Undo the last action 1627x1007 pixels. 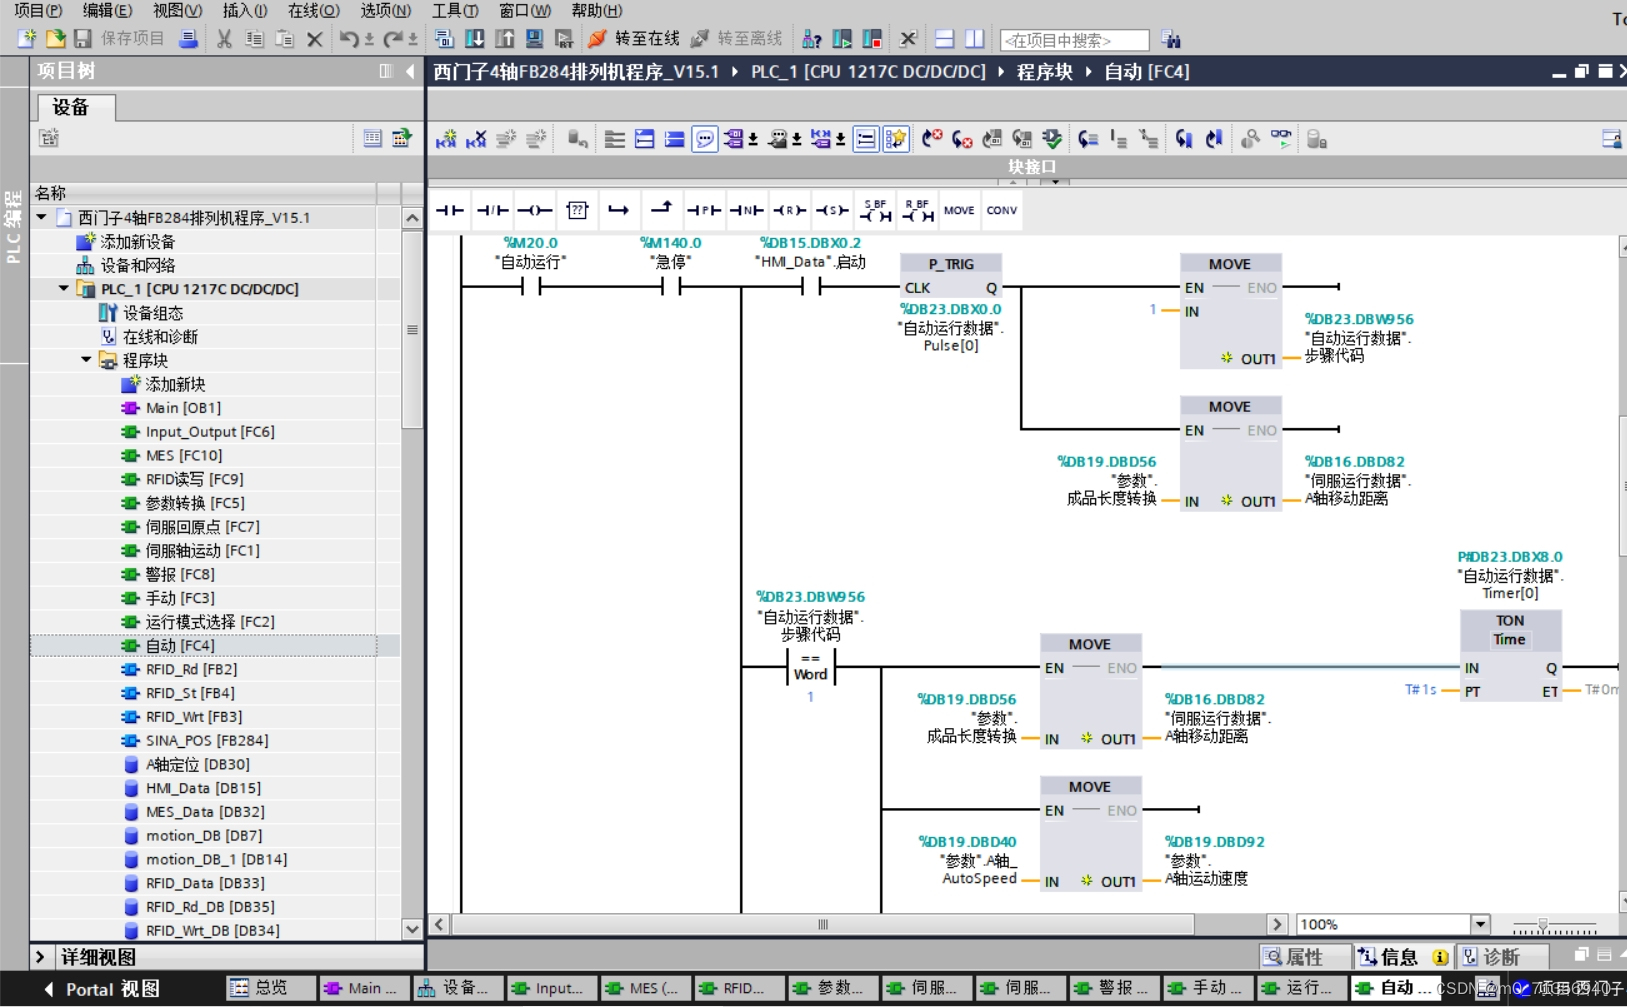tap(349, 39)
